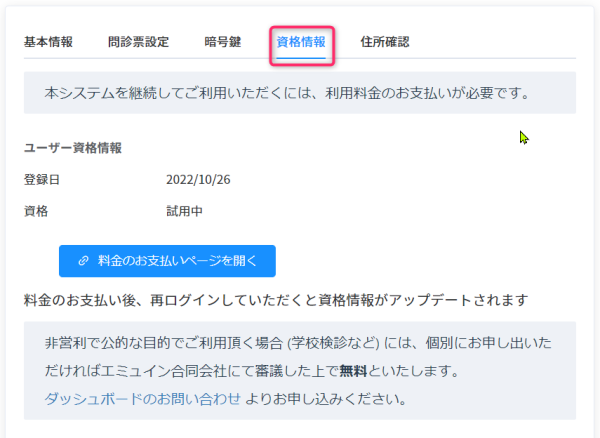The width and height of the screenshot is (600, 438).
Task: Click the bold 無料 word
Action: pyautogui.click(x=354, y=371)
